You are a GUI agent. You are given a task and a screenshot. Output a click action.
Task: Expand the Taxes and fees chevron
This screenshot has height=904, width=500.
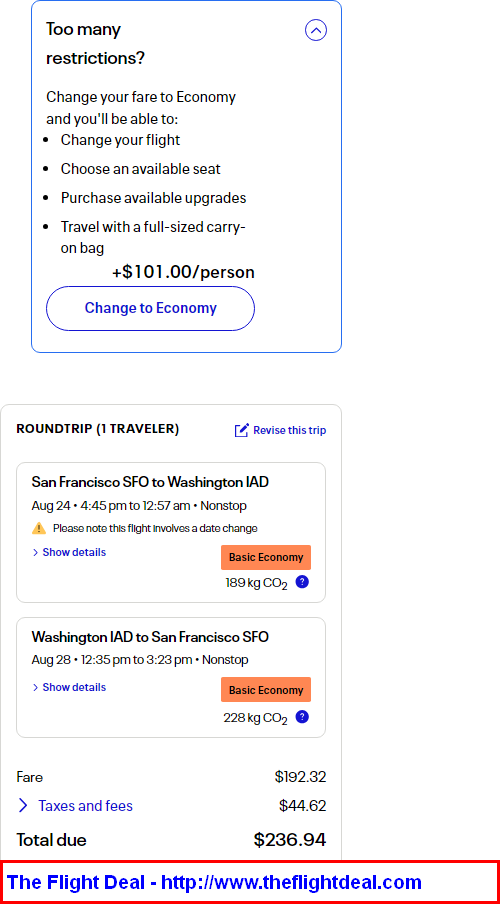[23, 805]
